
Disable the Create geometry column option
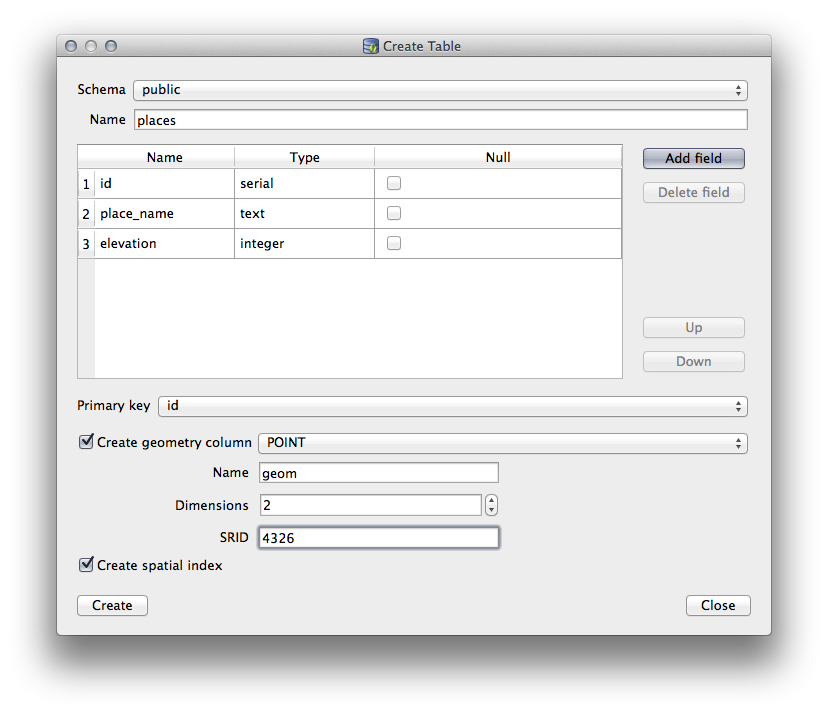click(86, 441)
